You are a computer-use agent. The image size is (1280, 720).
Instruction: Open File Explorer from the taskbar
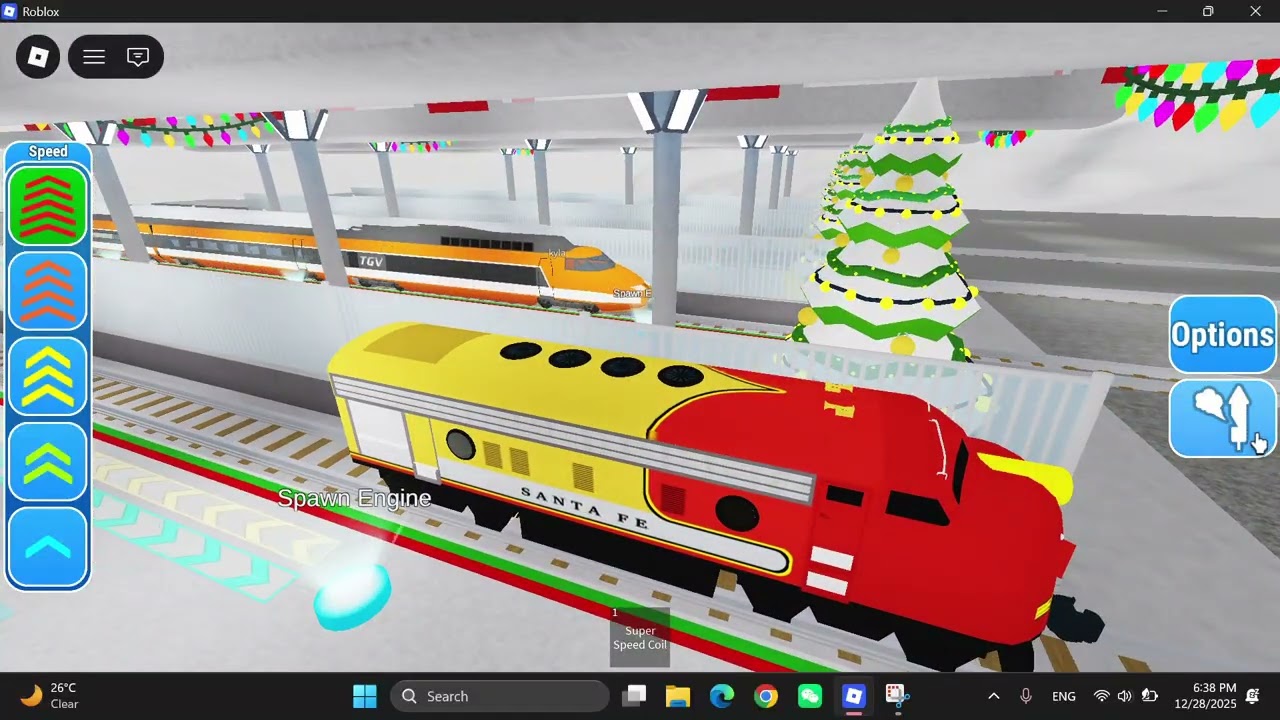point(678,696)
